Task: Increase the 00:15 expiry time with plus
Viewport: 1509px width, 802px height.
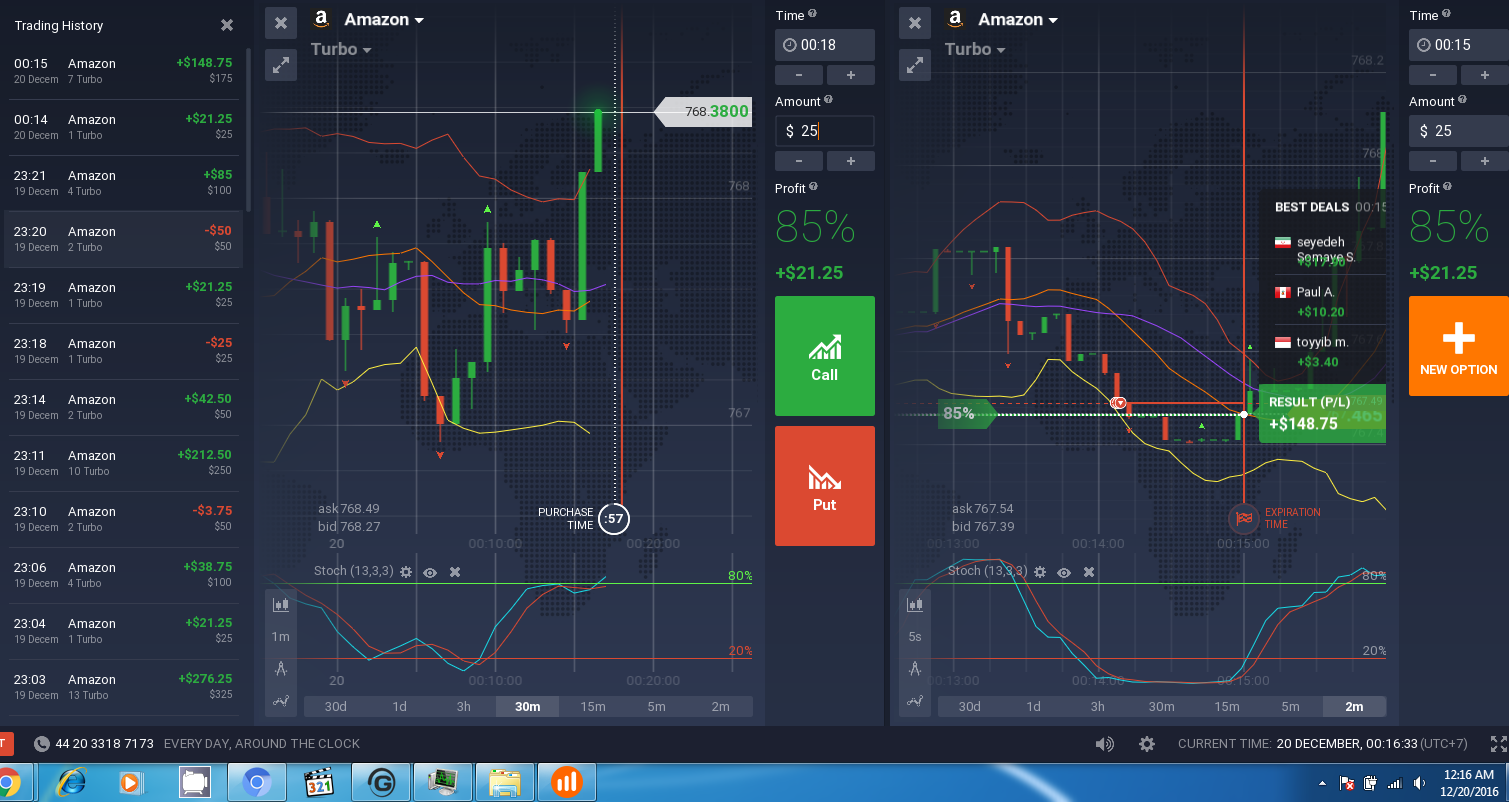Action: 1485,75
